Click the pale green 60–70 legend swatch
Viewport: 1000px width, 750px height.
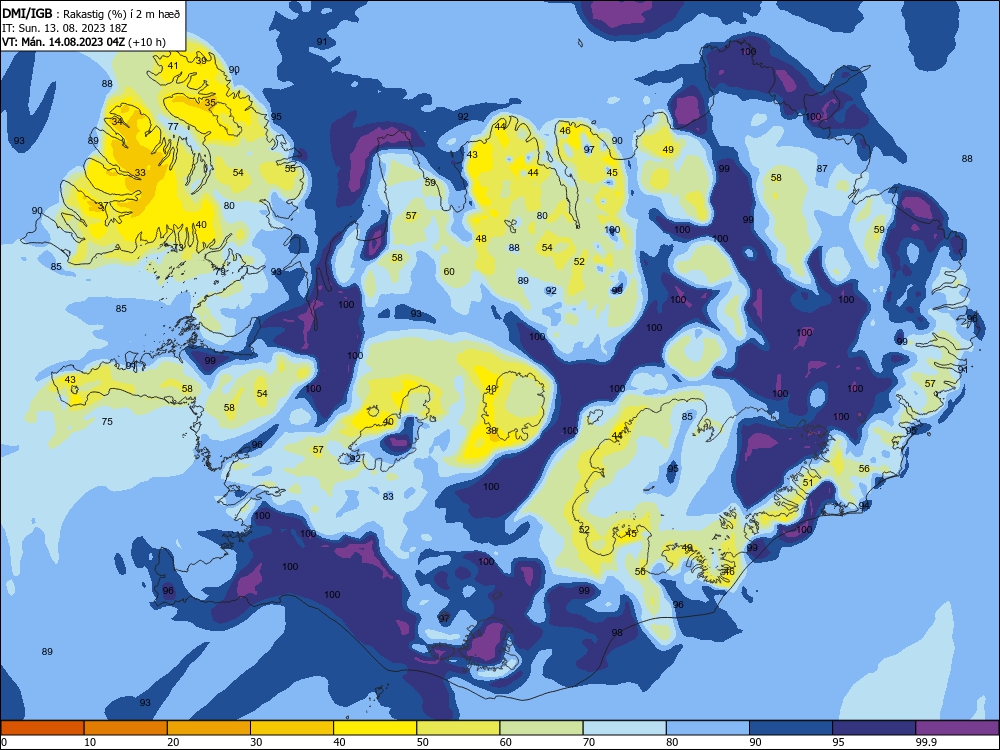click(x=541, y=728)
